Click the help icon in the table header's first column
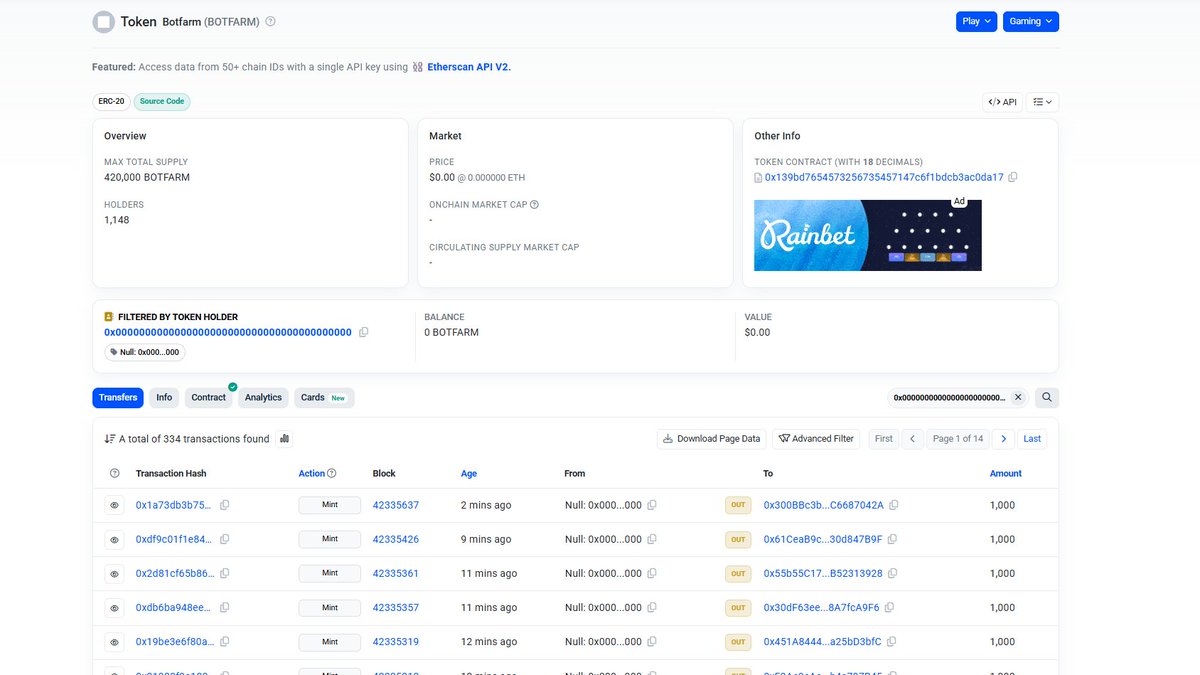Screen dimensions: 1200x675 114,473
